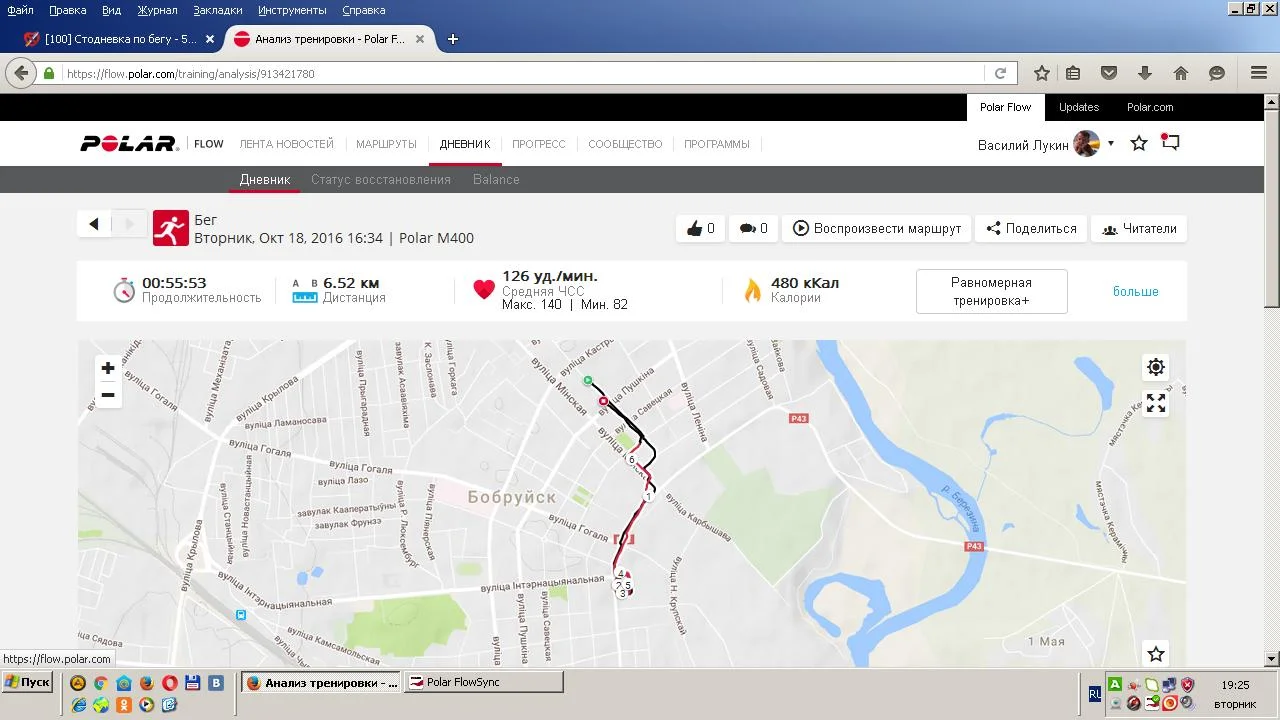The image size is (1280, 720).
Task: Launch Chrome from quick launch bar
Action: tap(101, 683)
